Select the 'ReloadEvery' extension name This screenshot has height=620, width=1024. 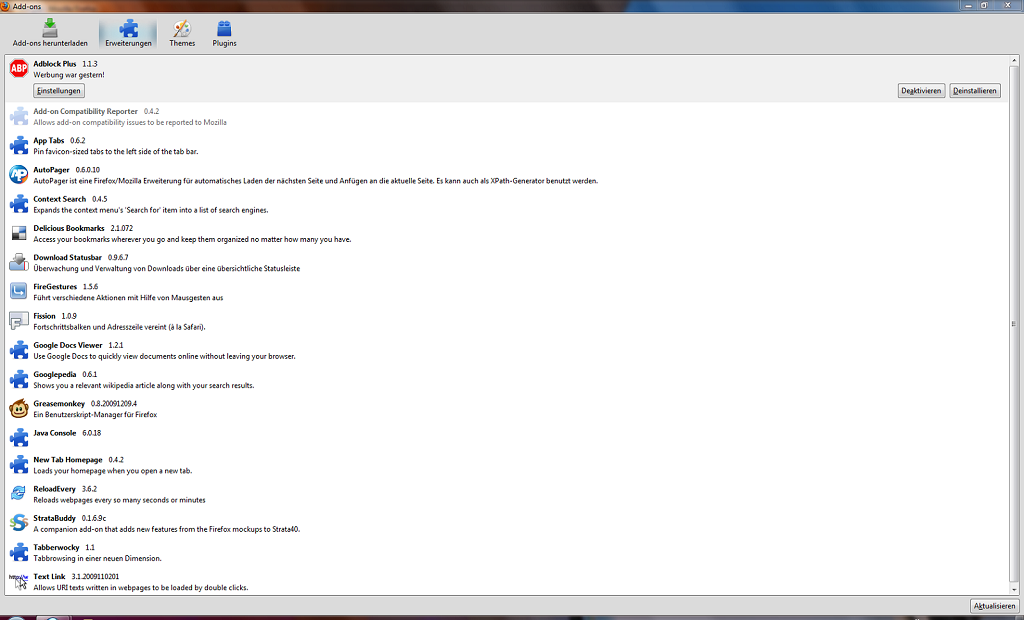pos(55,489)
